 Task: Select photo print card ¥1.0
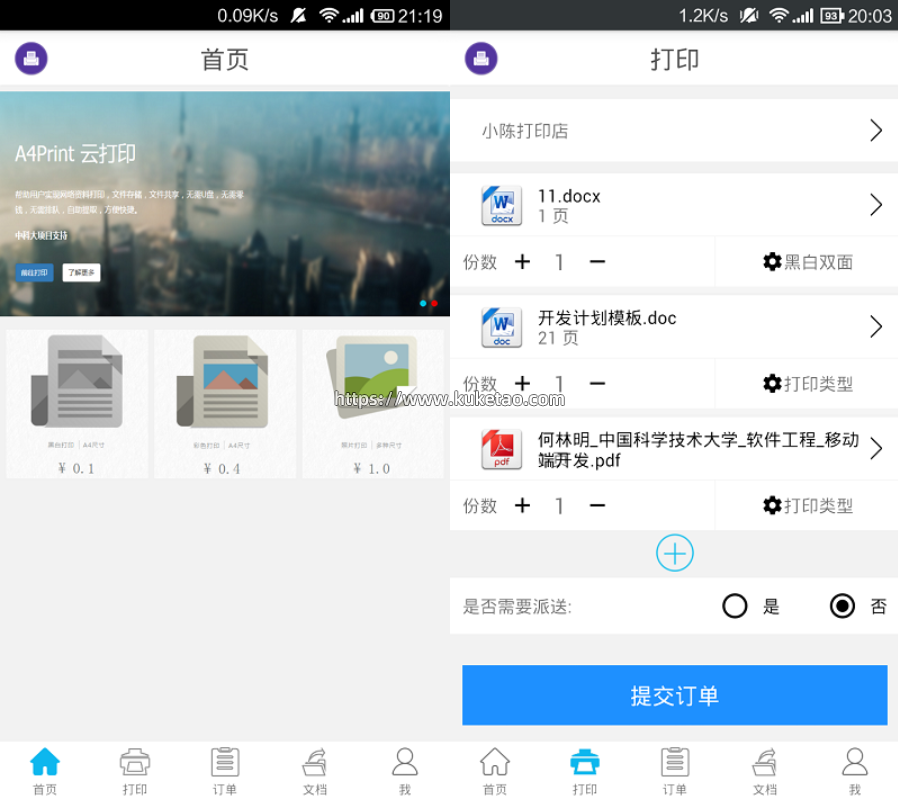coord(373,404)
